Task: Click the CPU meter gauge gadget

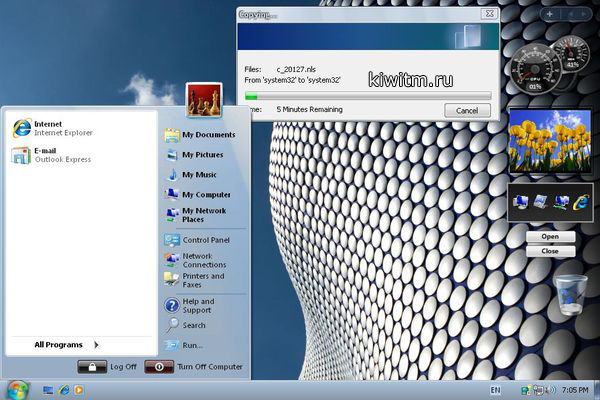Action: pos(534,70)
